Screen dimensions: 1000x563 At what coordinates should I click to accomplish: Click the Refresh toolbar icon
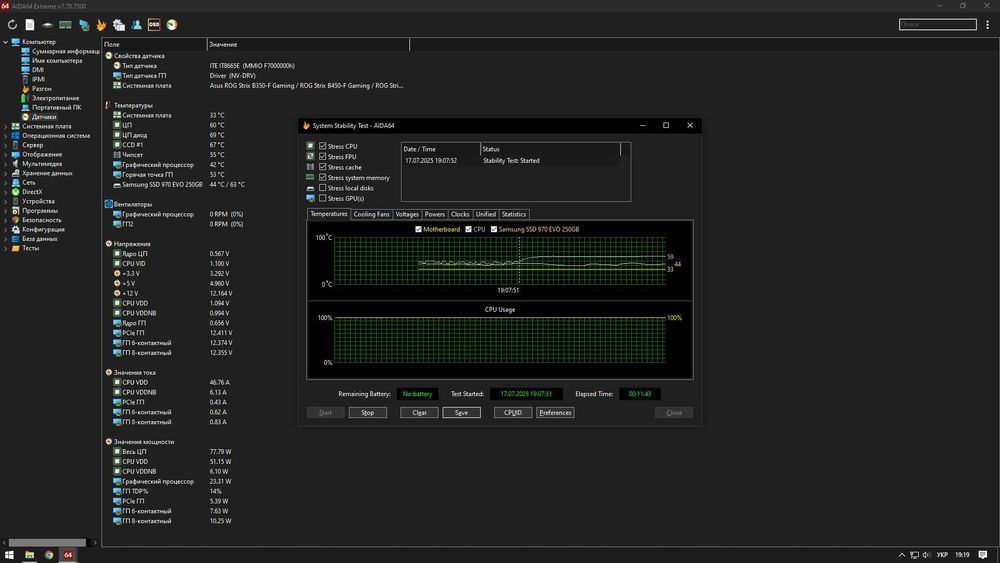pos(12,24)
